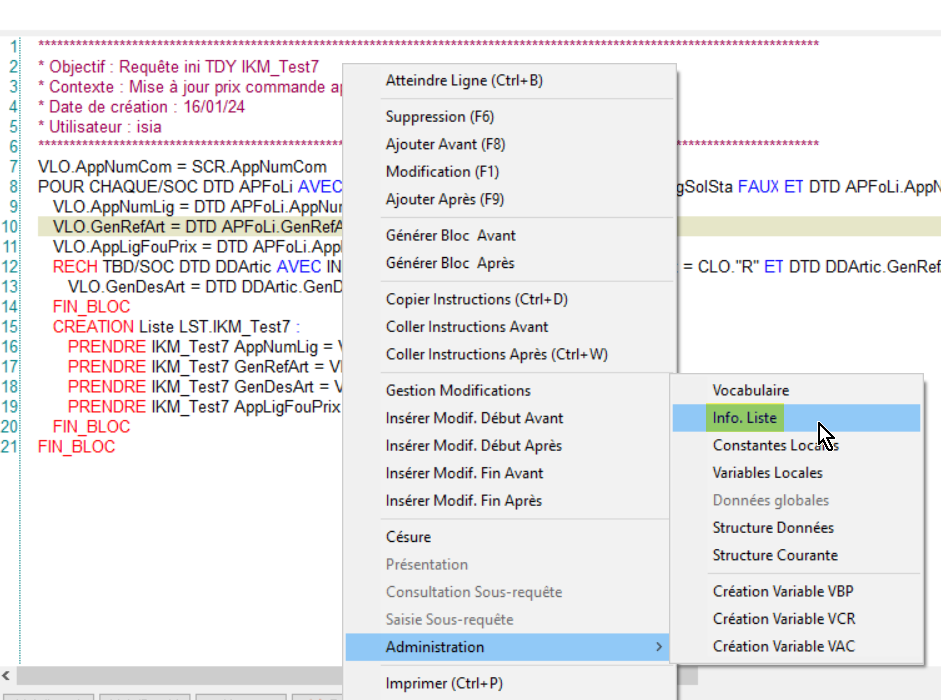The image size is (941, 700).
Task: Click code line 15 CREATION Liste
Action: click(175, 327)
